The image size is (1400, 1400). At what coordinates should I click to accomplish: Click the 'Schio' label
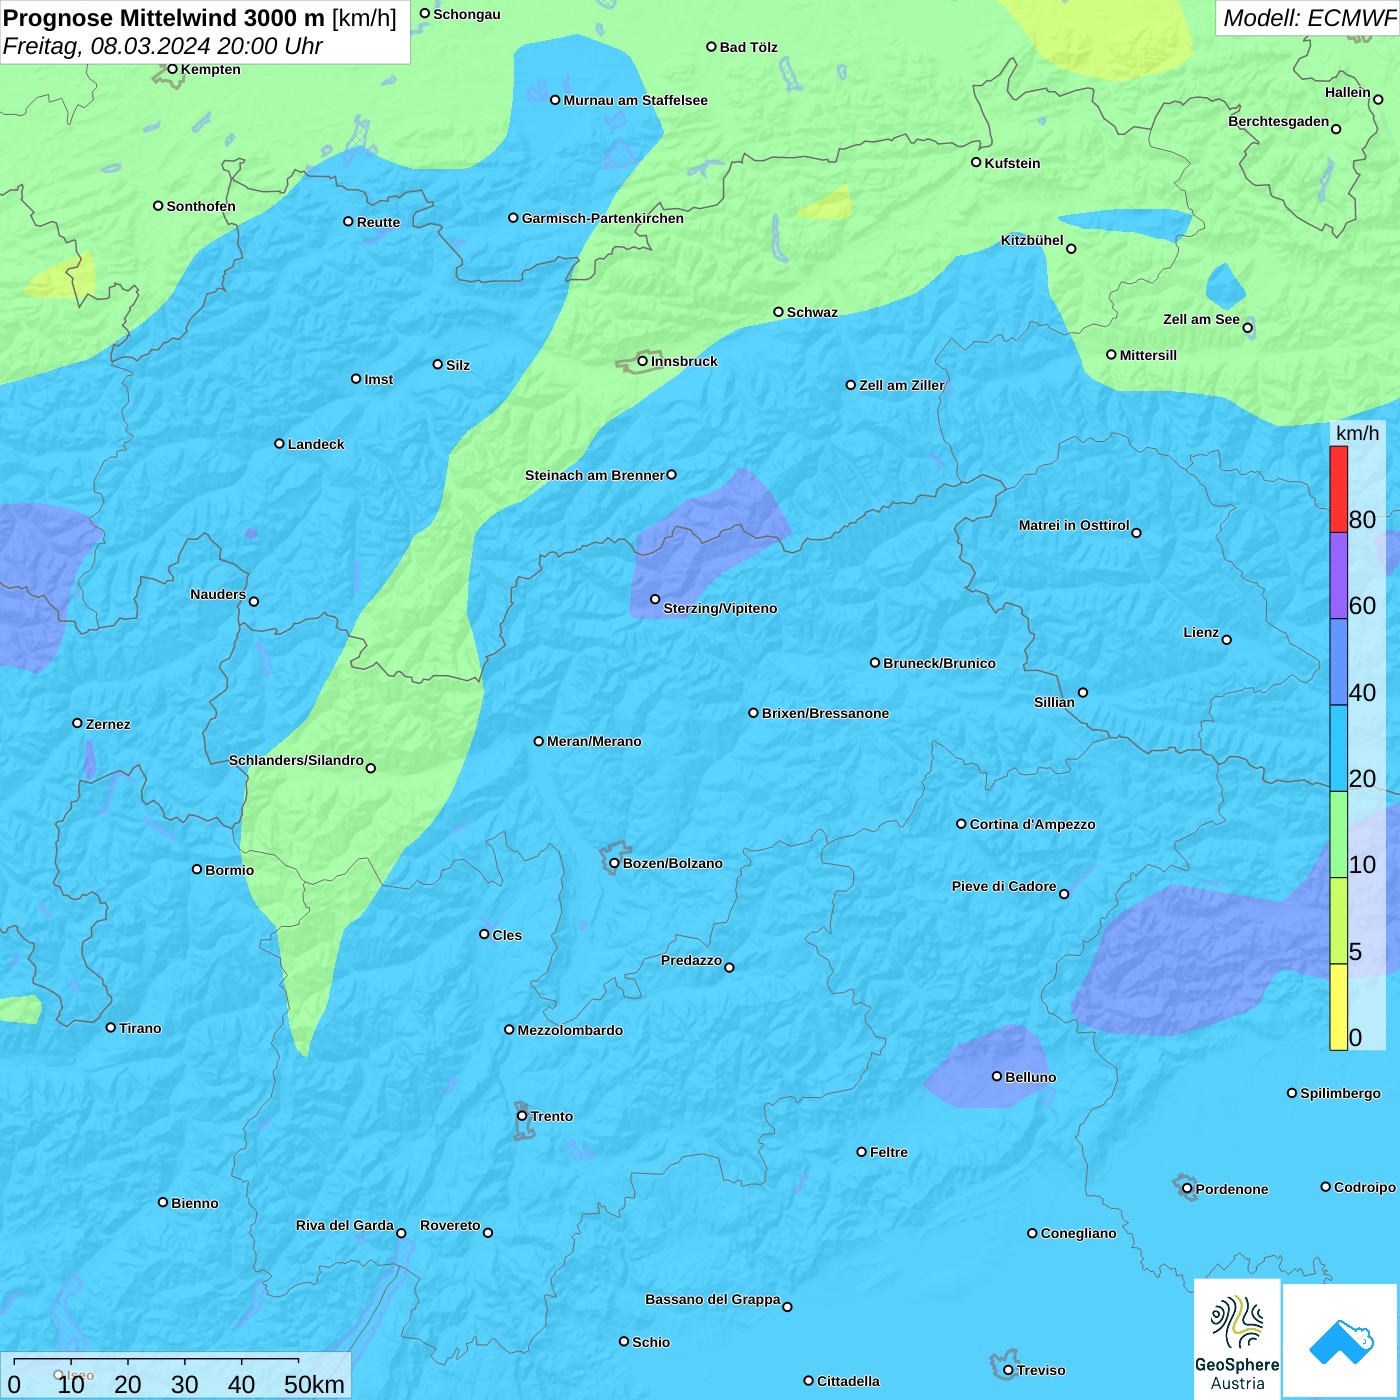pyautogui.click(x=651, y=1342)
